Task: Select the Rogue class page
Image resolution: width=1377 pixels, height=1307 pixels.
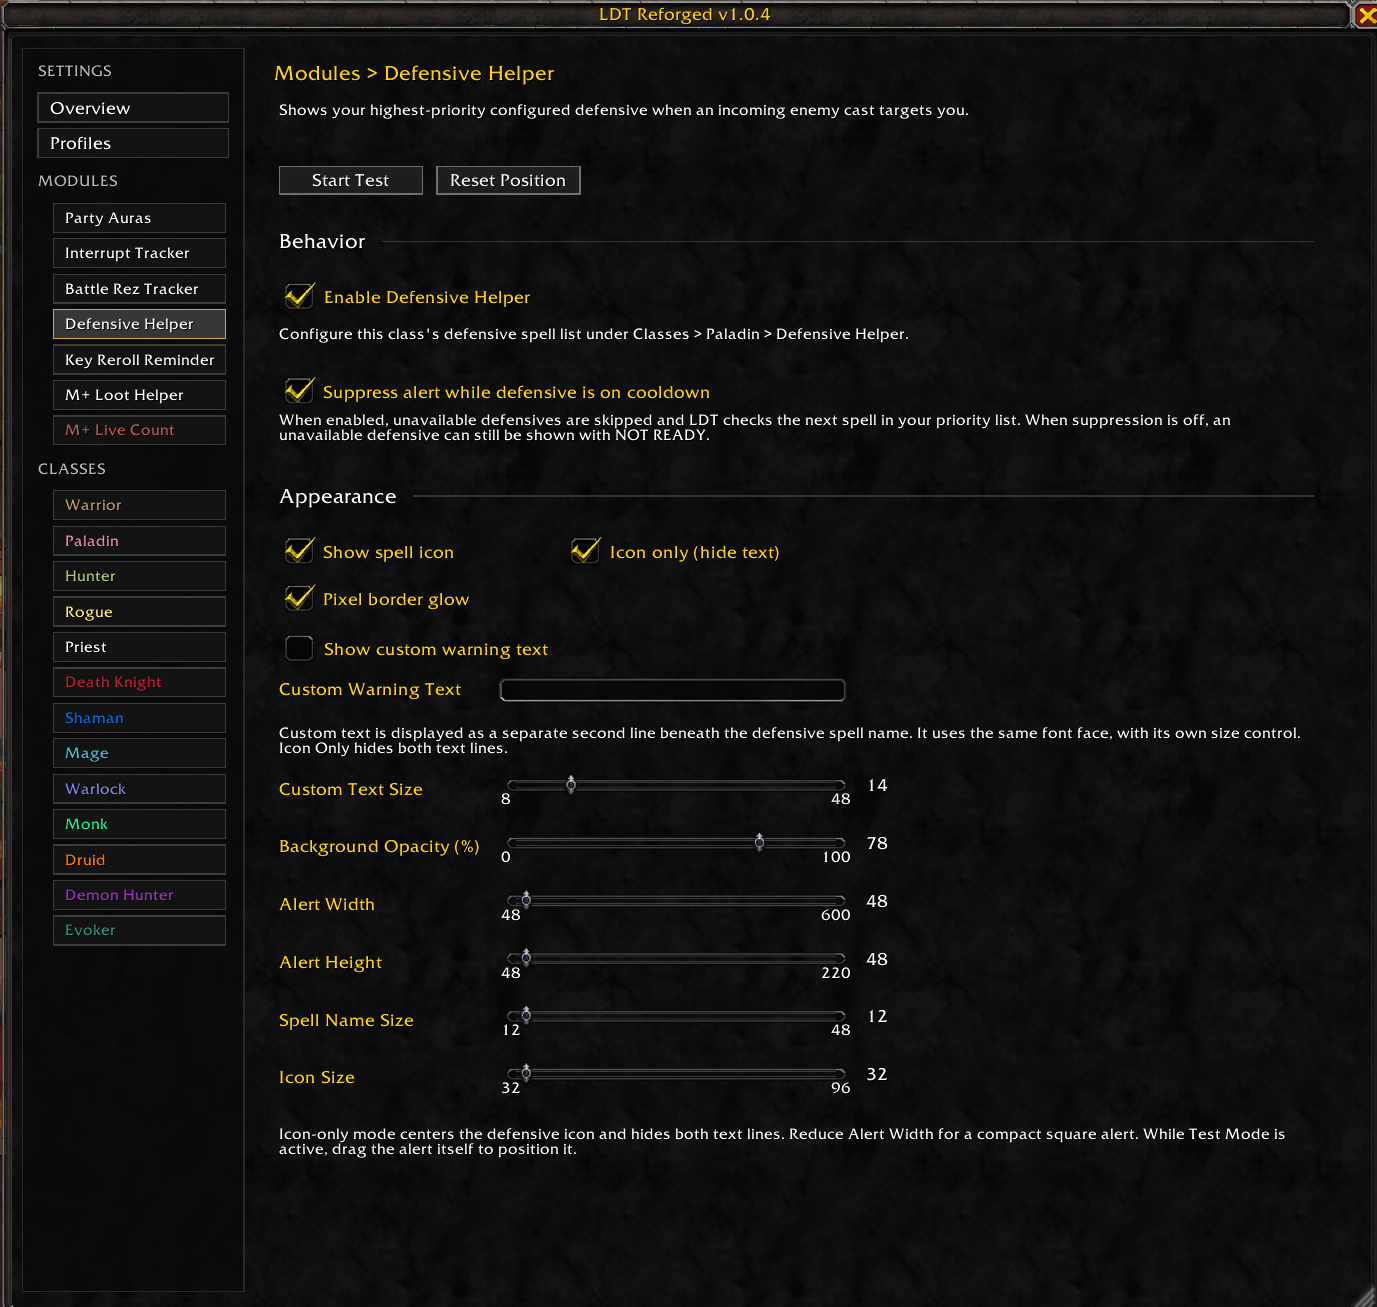Action: click(139, 612)
